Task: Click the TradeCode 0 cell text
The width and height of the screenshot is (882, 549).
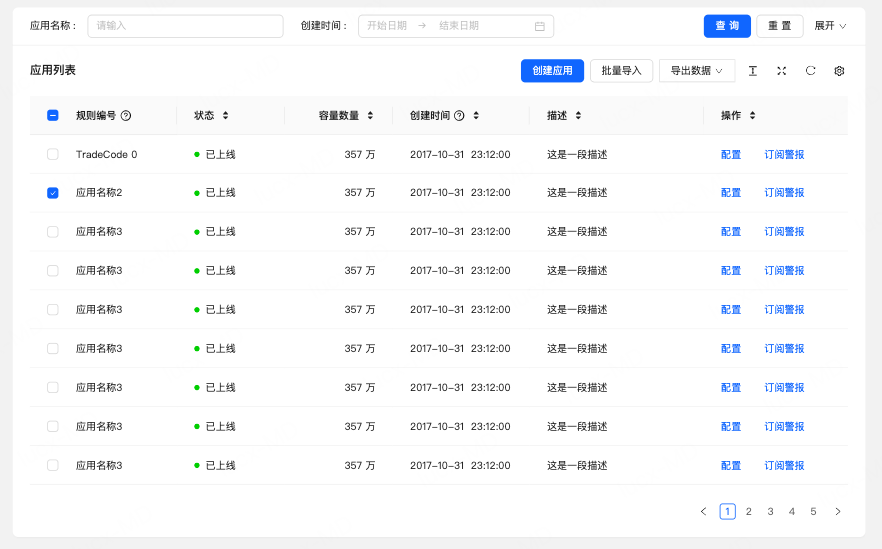Action: click(x=106, y=155)
